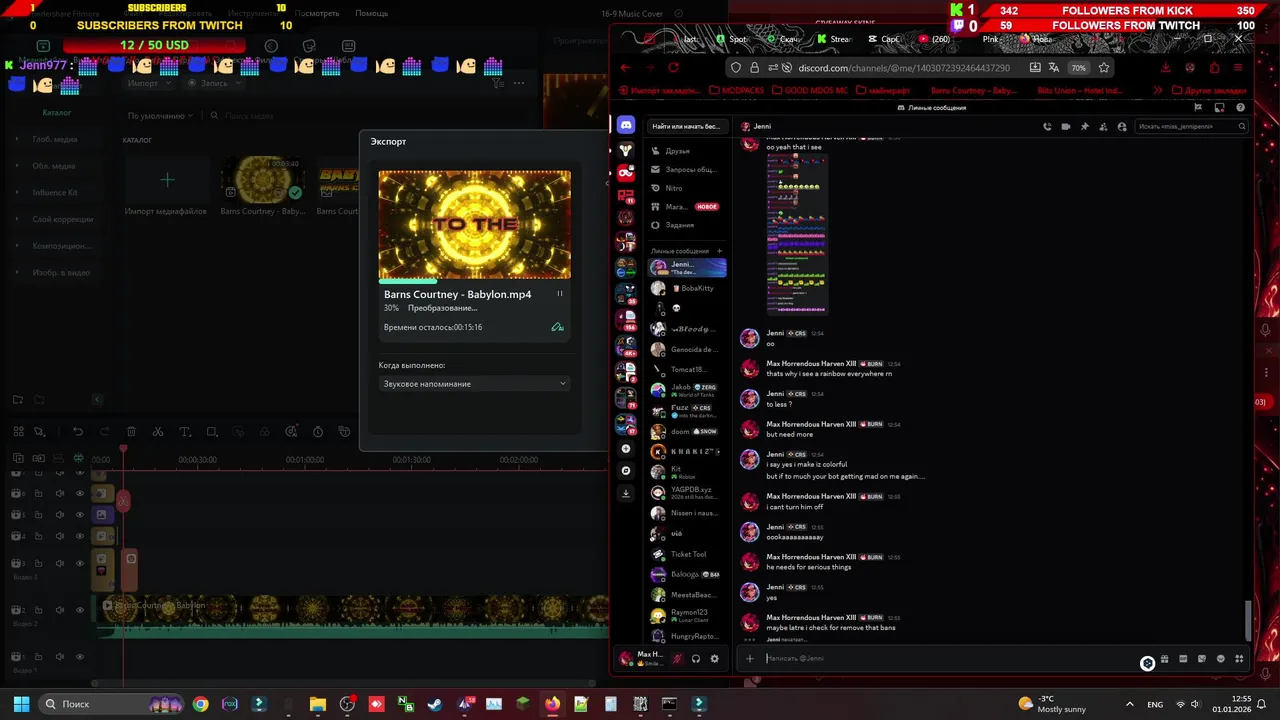Open pinned messages in Discord chat
The height and width of the screenshot is (720, 1280).
[x=1085, y=127]
